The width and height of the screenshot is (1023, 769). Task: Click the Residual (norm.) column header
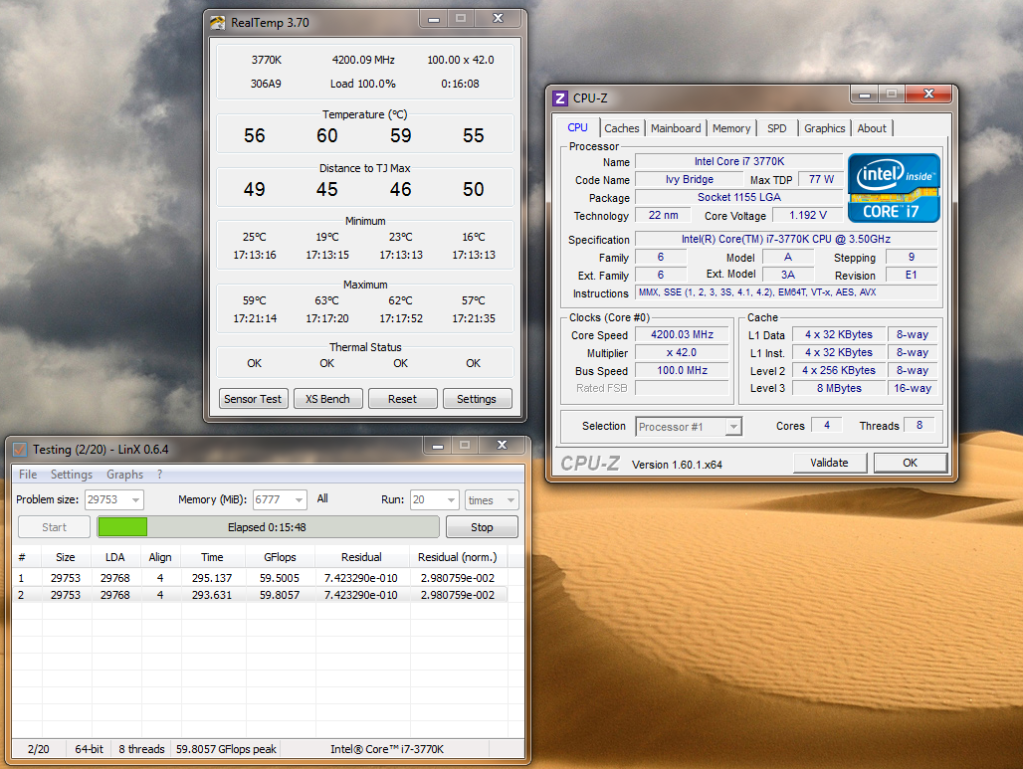pos(457,557)
